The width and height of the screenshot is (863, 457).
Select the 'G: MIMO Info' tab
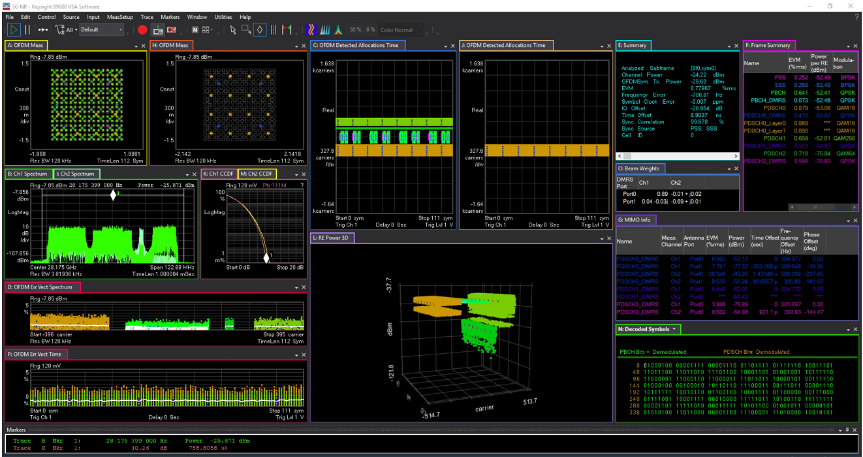(x=636, y=220)
